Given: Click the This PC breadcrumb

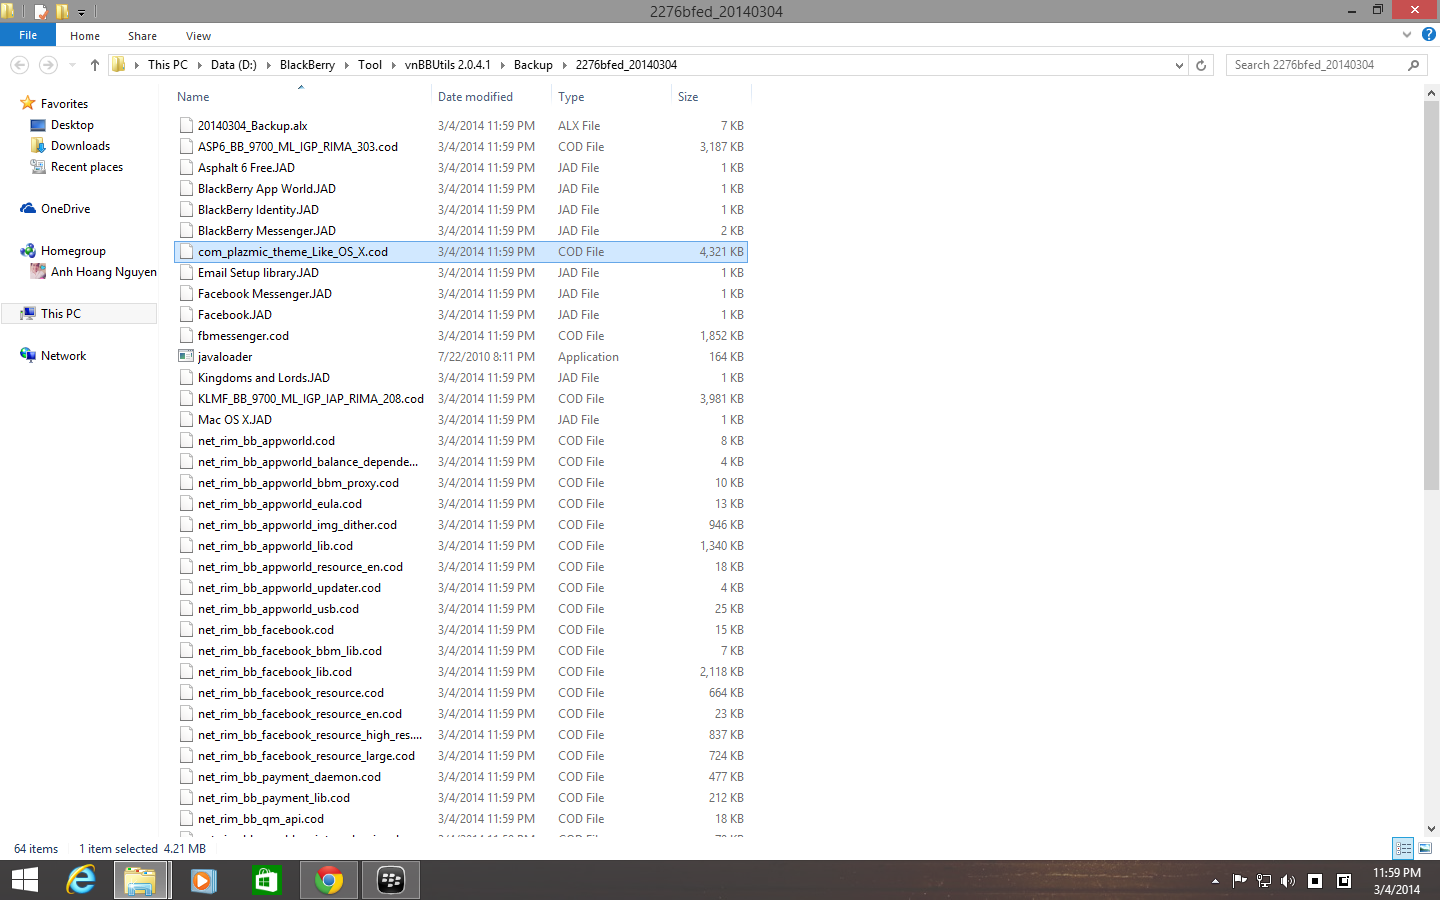Looking at the screenshot, I should tap(167, 65).
